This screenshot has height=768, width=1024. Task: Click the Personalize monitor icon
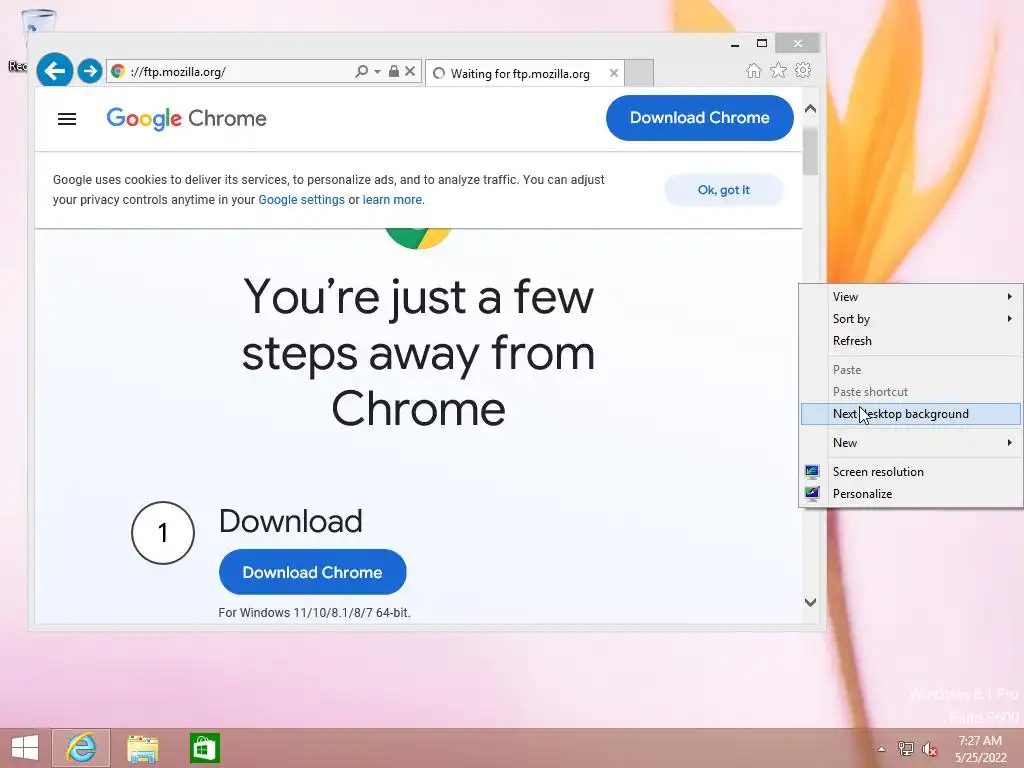coord(812,493)
